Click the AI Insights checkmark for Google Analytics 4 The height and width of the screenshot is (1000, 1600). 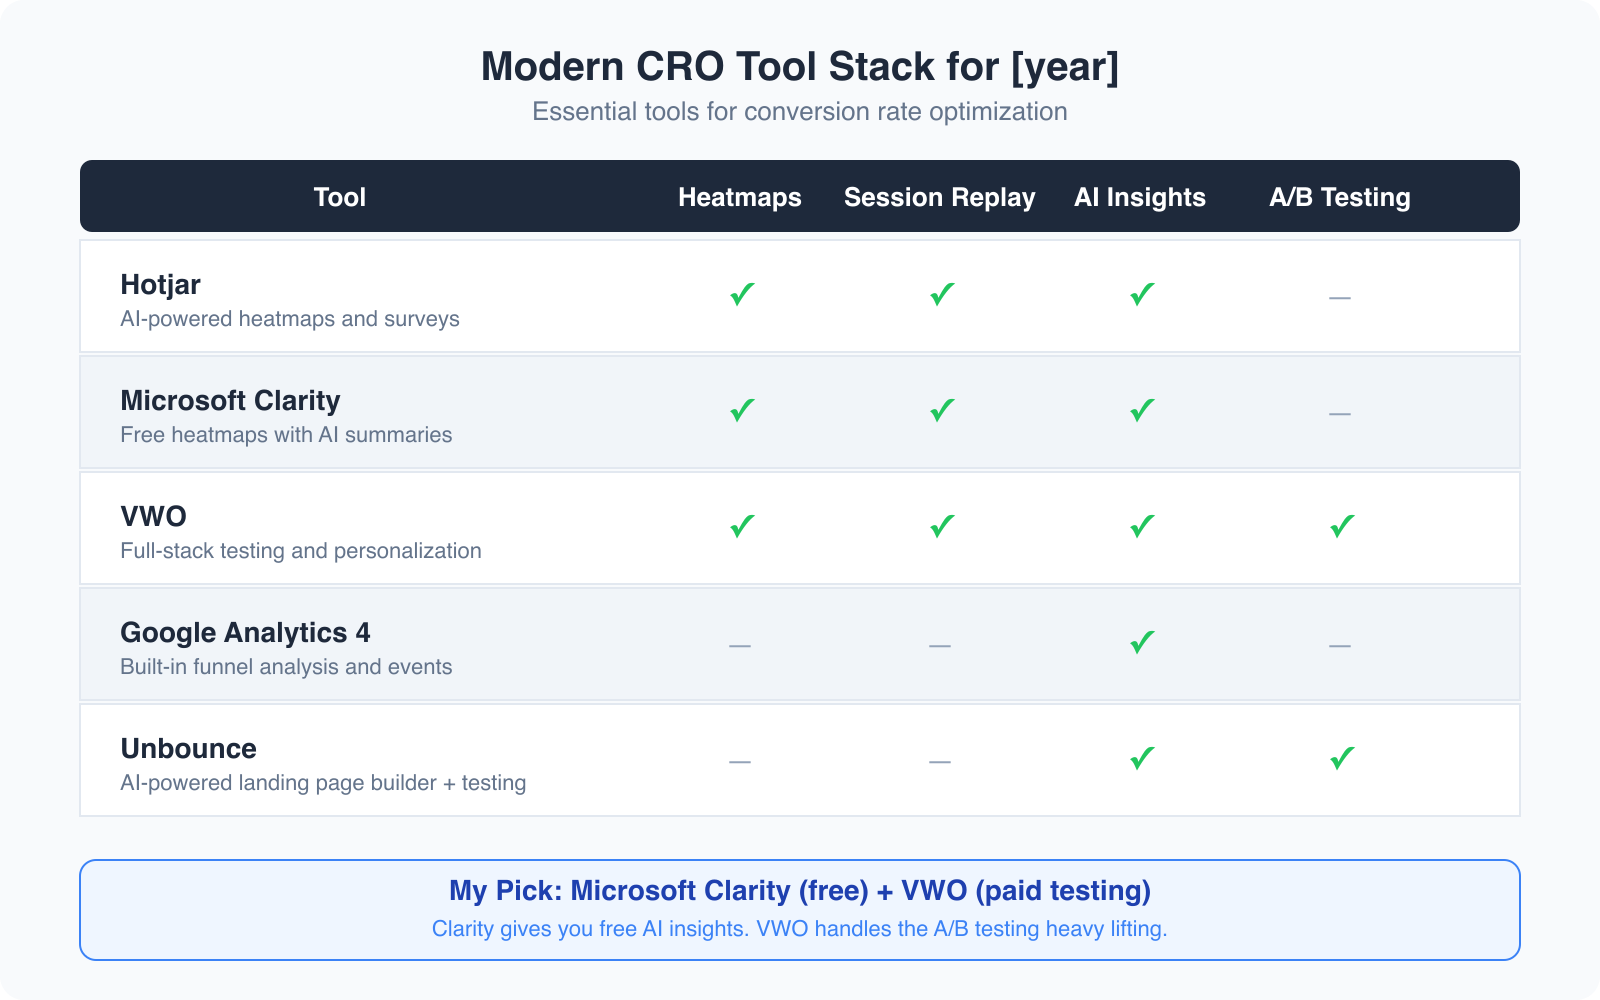pos(1140,643)
